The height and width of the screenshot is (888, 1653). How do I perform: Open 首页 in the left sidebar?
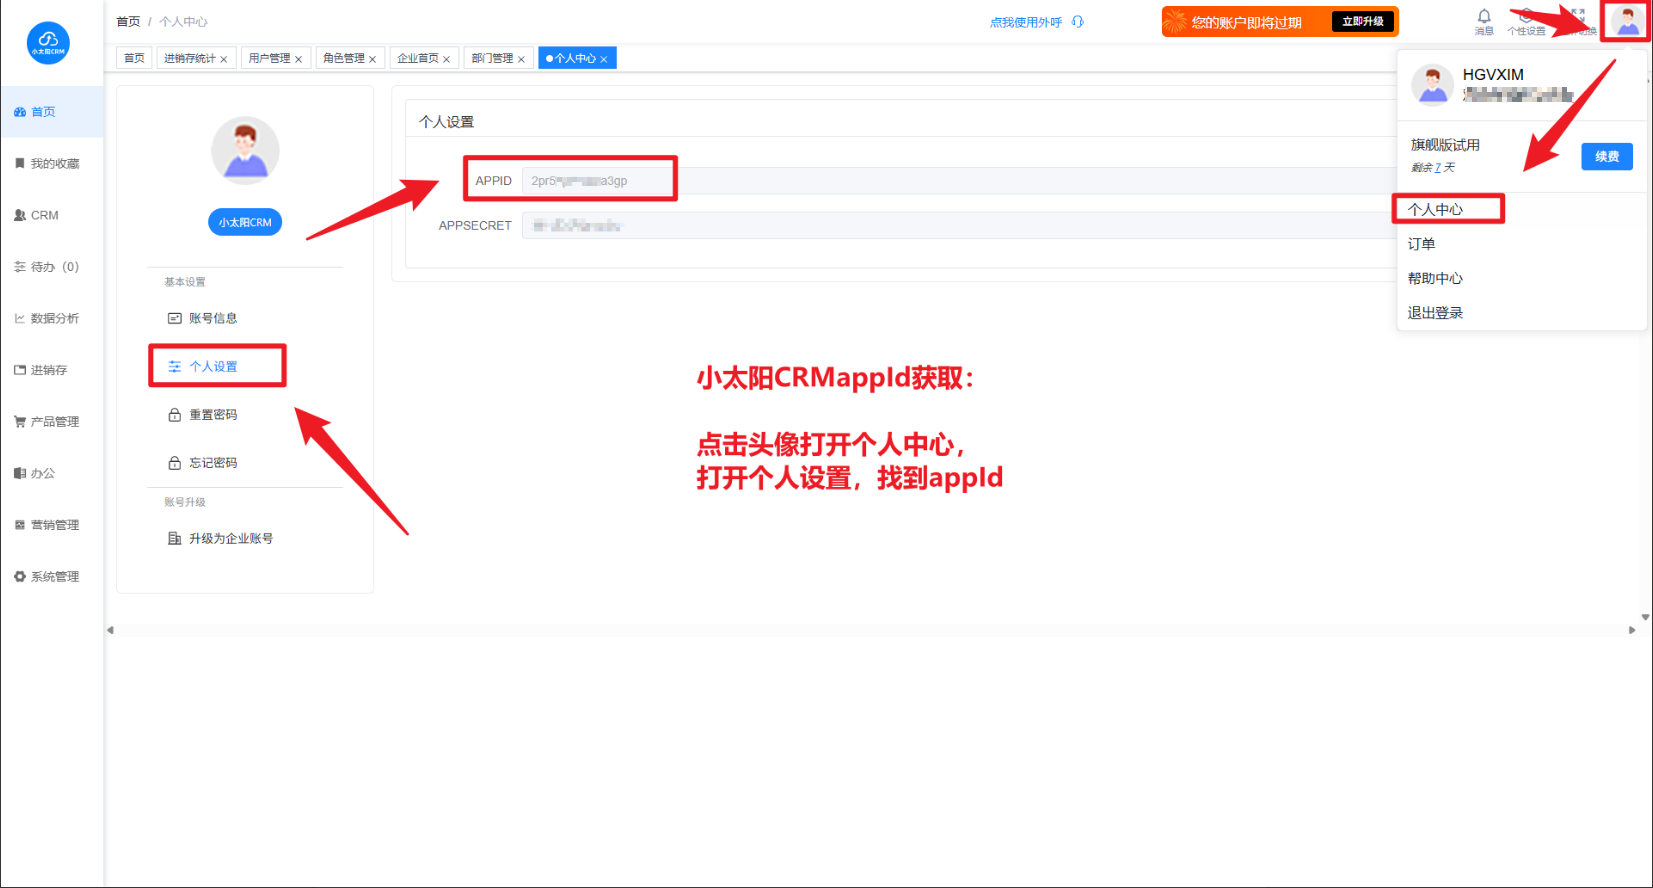click(x=52, y=112)
